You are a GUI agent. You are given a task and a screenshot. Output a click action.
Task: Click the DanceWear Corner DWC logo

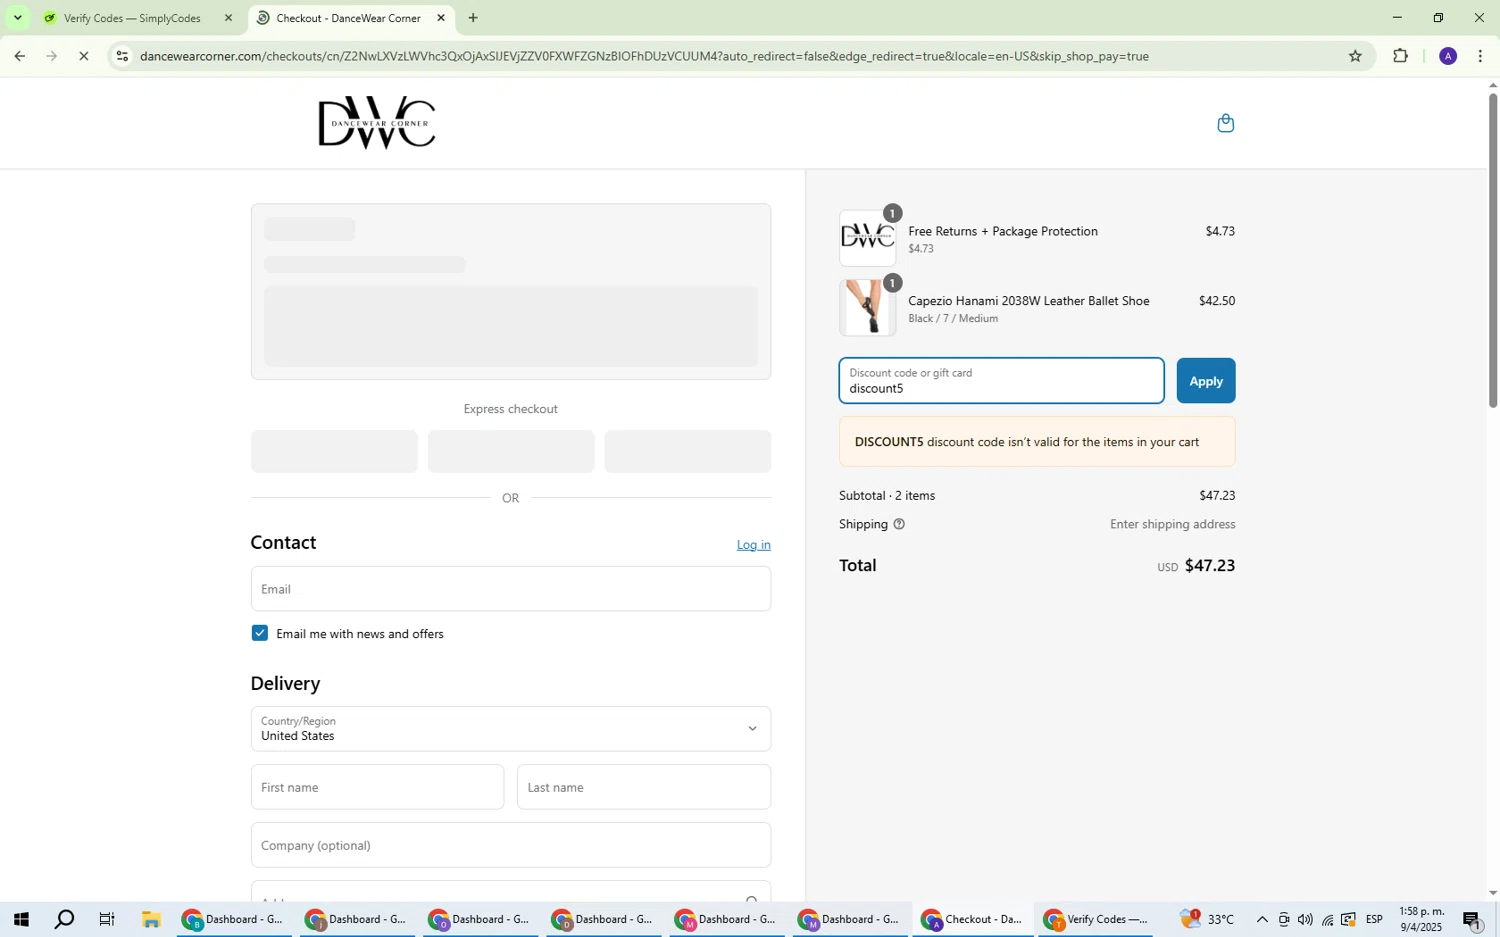coord(377,123)
